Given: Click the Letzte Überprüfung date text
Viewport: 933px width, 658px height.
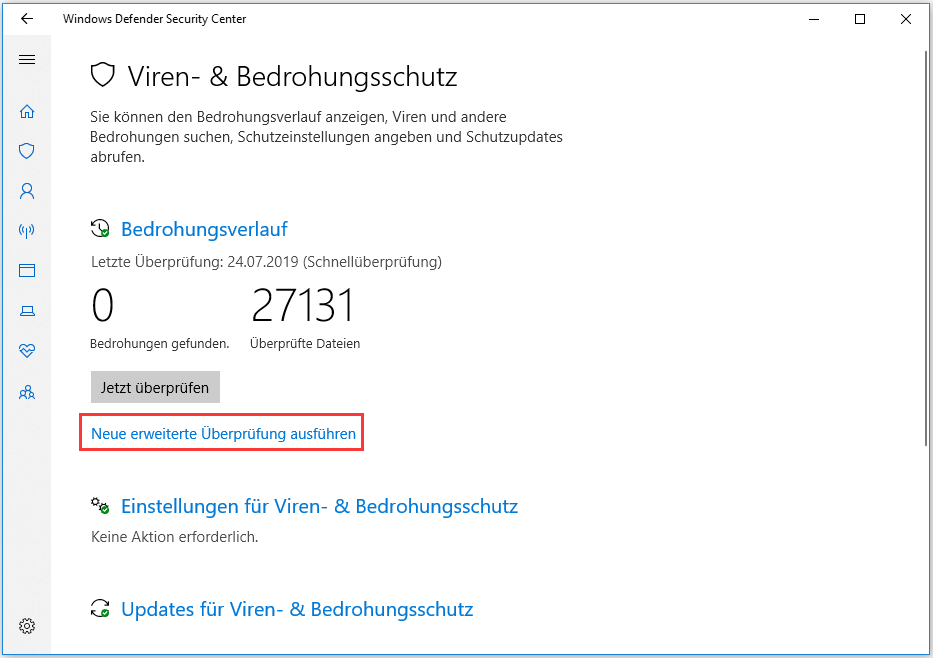Looking at the screenshot, I should click(x=266, y=262).
